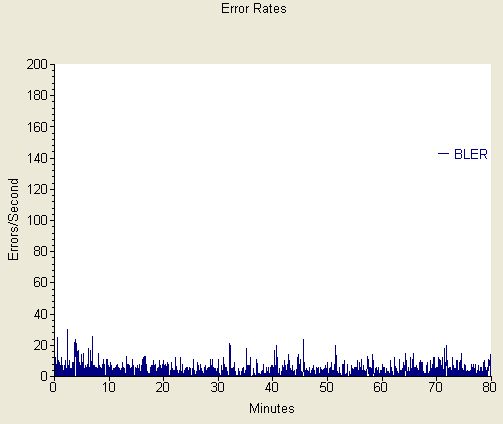Click the error spike near 32 minutes
503x424 pixels.
click(x=230, y=359)
